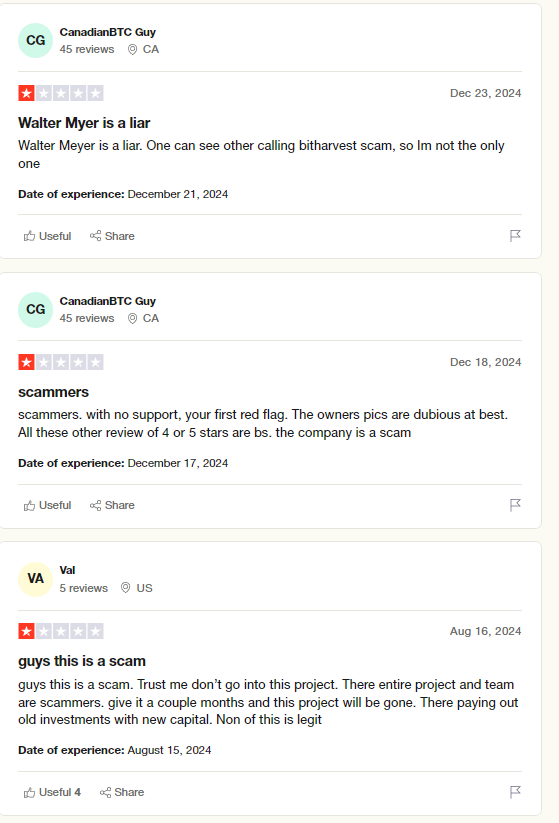Share Val's Aug 16, 2024 review

click(x=122, y=792)
